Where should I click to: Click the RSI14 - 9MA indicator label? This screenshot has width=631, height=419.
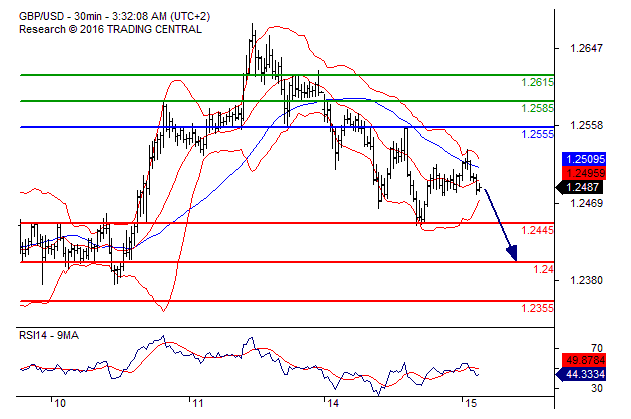pos(49,335)
